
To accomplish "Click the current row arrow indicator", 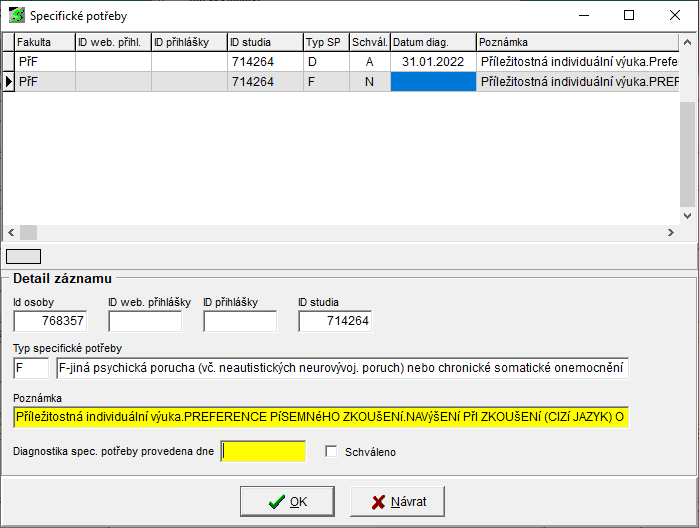I will click(x=8, y=82).
